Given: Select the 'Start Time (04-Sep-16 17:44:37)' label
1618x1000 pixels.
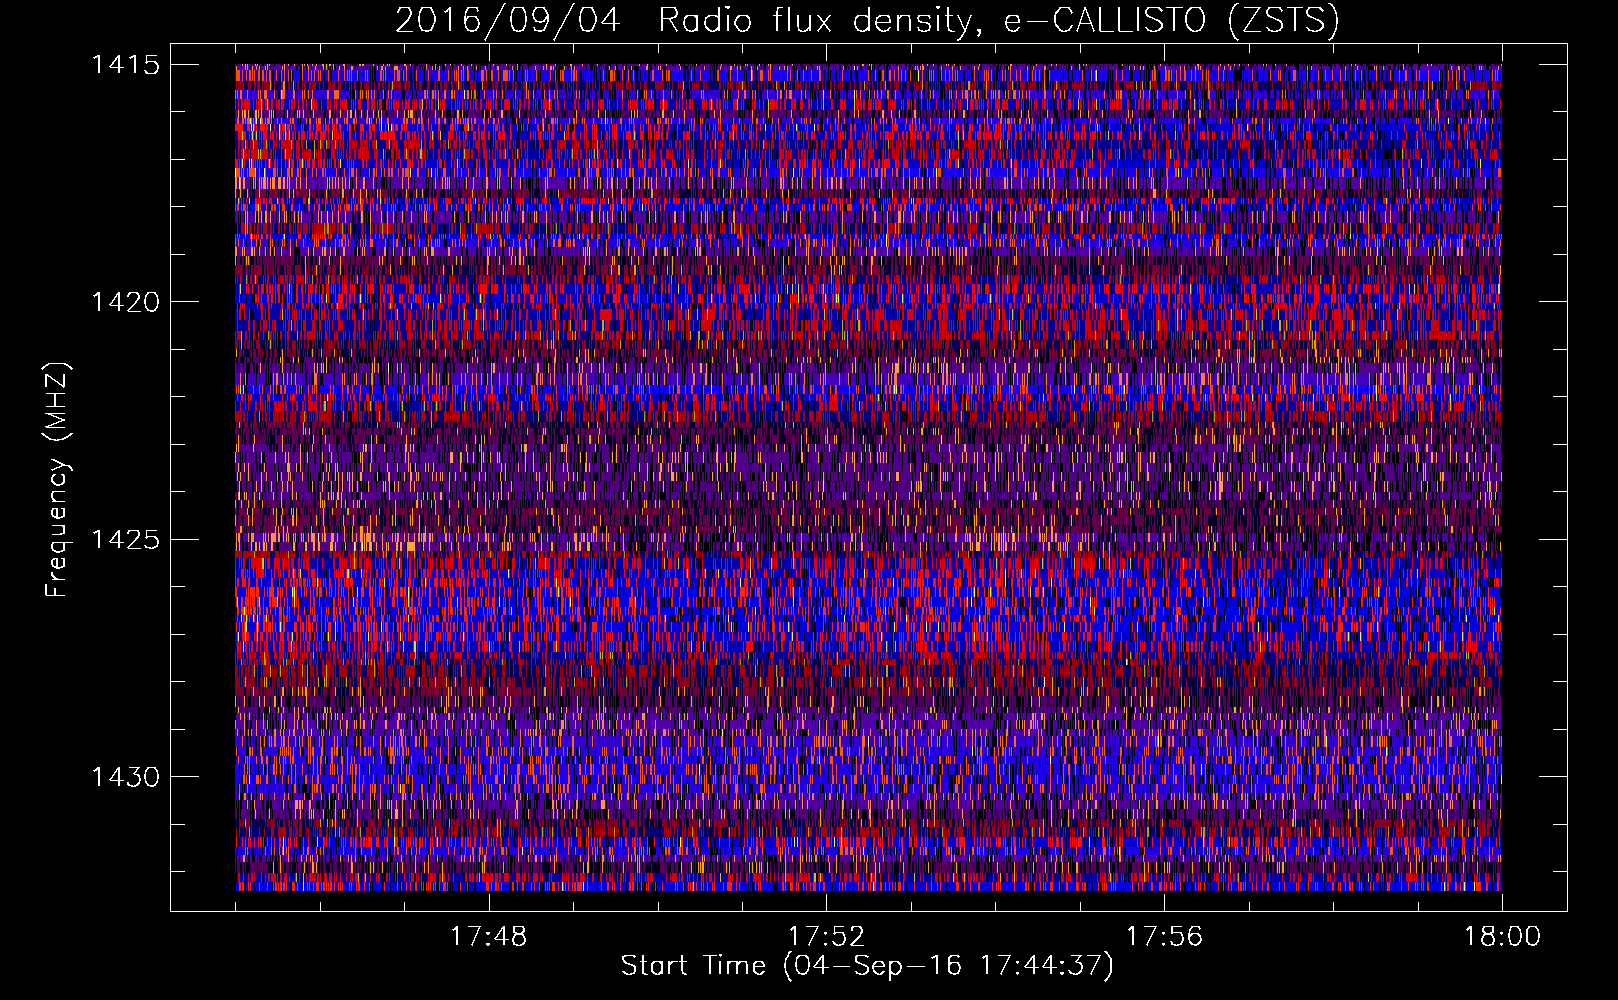Looking at the screenshot, I should 867,966.
